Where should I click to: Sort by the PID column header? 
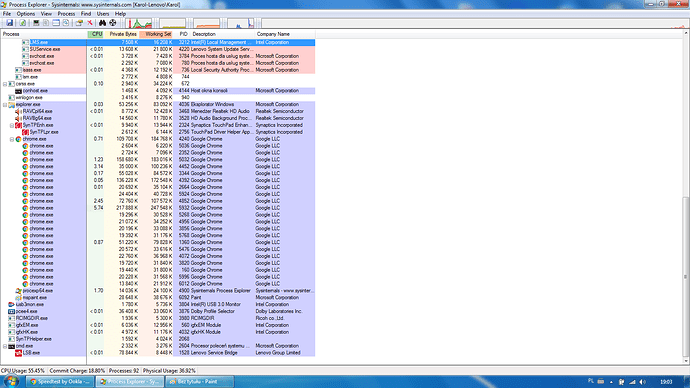(182, 34)
